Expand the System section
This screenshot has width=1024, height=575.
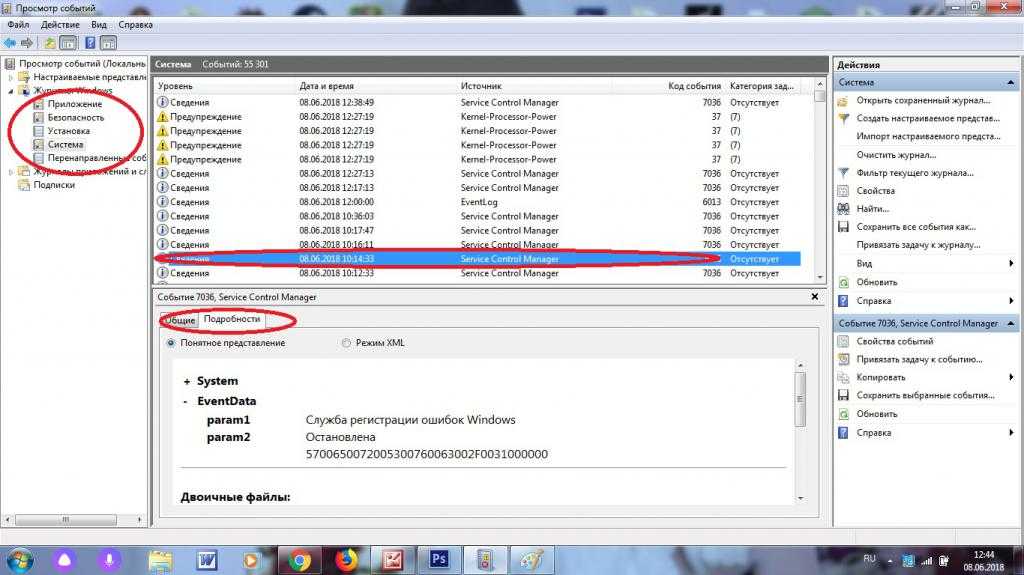187,382
